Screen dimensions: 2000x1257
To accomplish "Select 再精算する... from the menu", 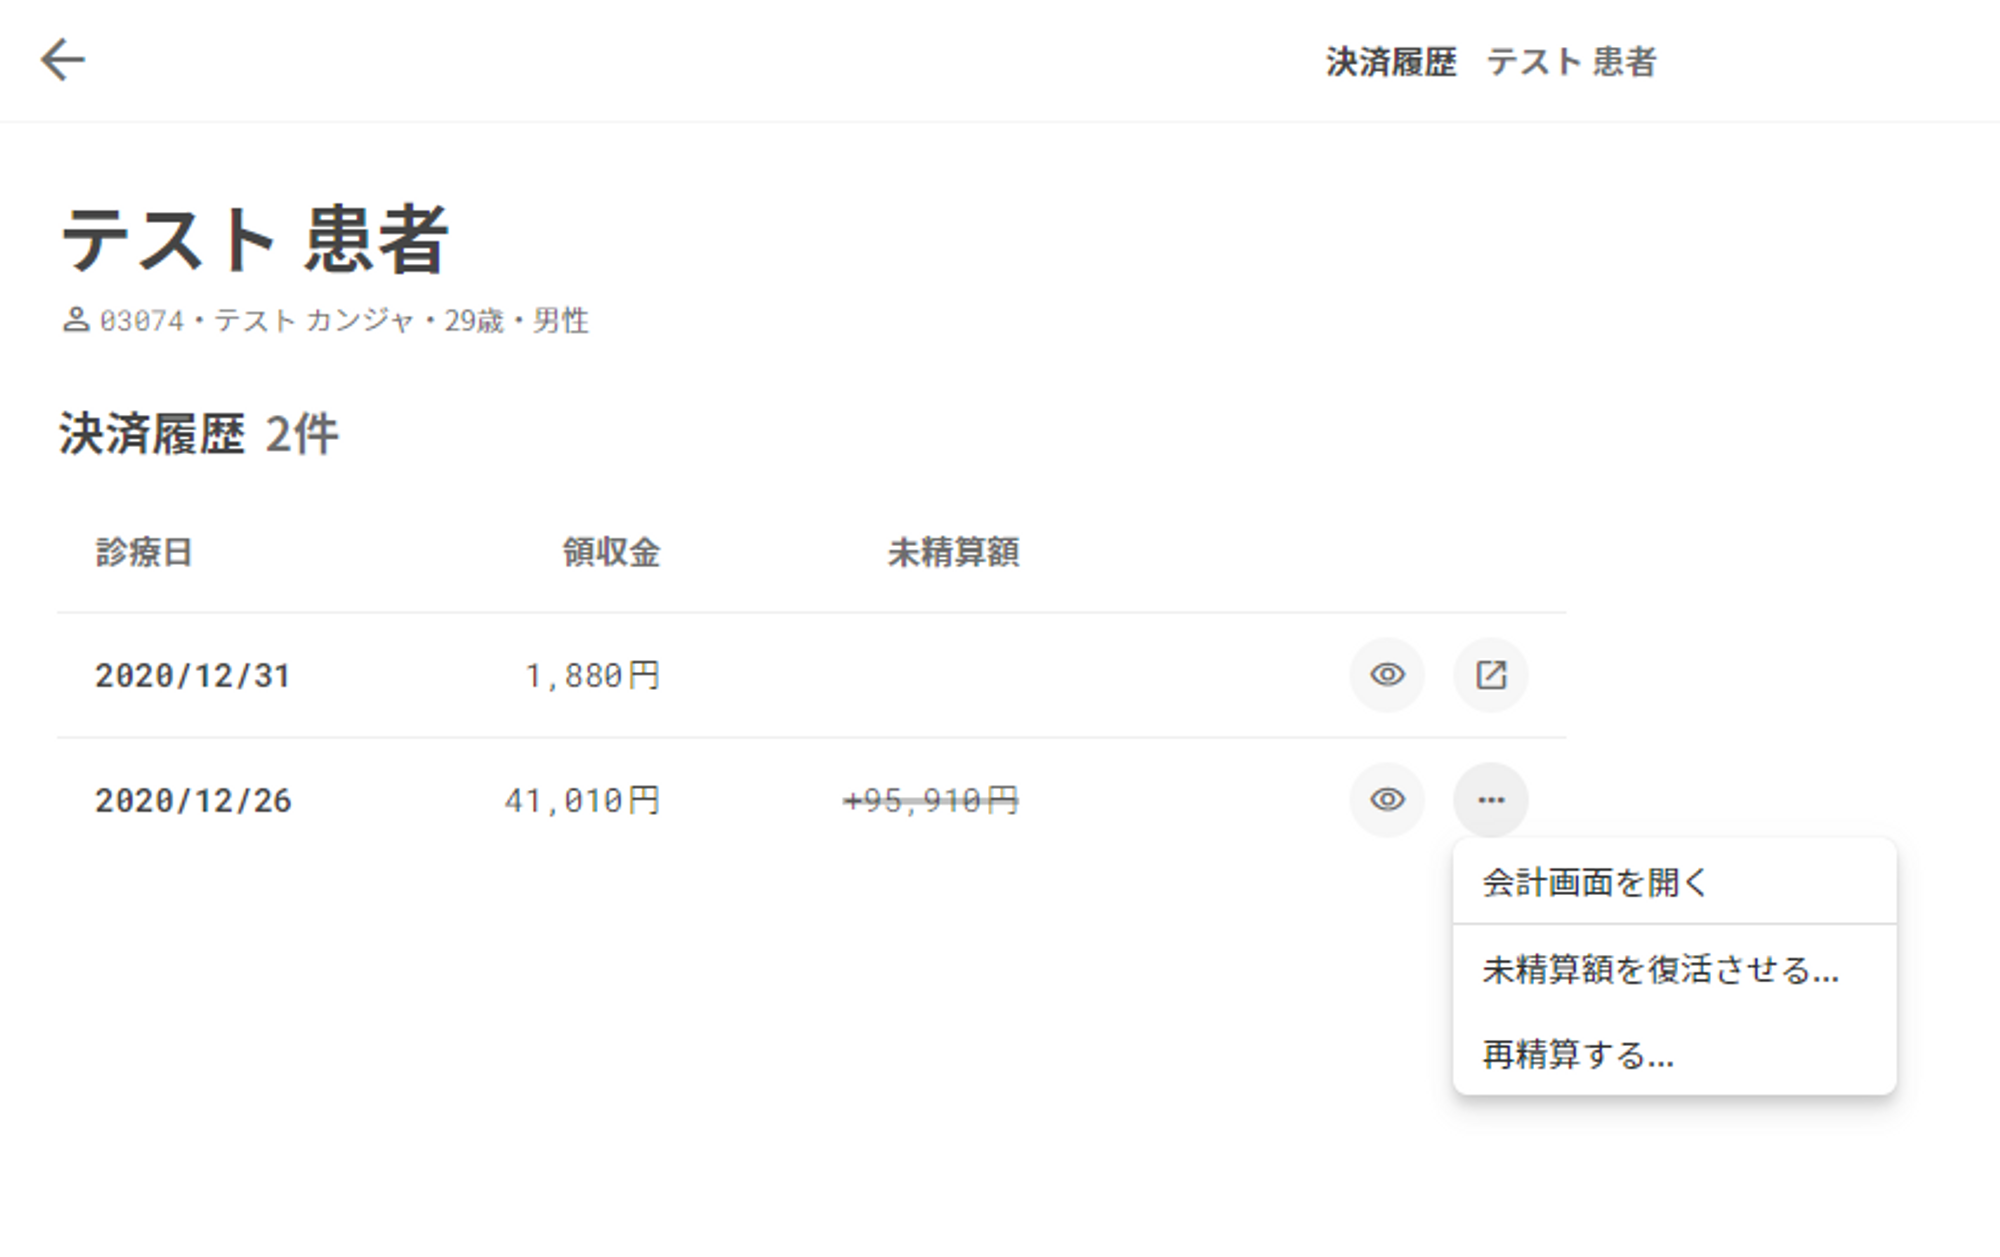I will (1578, 1054).
